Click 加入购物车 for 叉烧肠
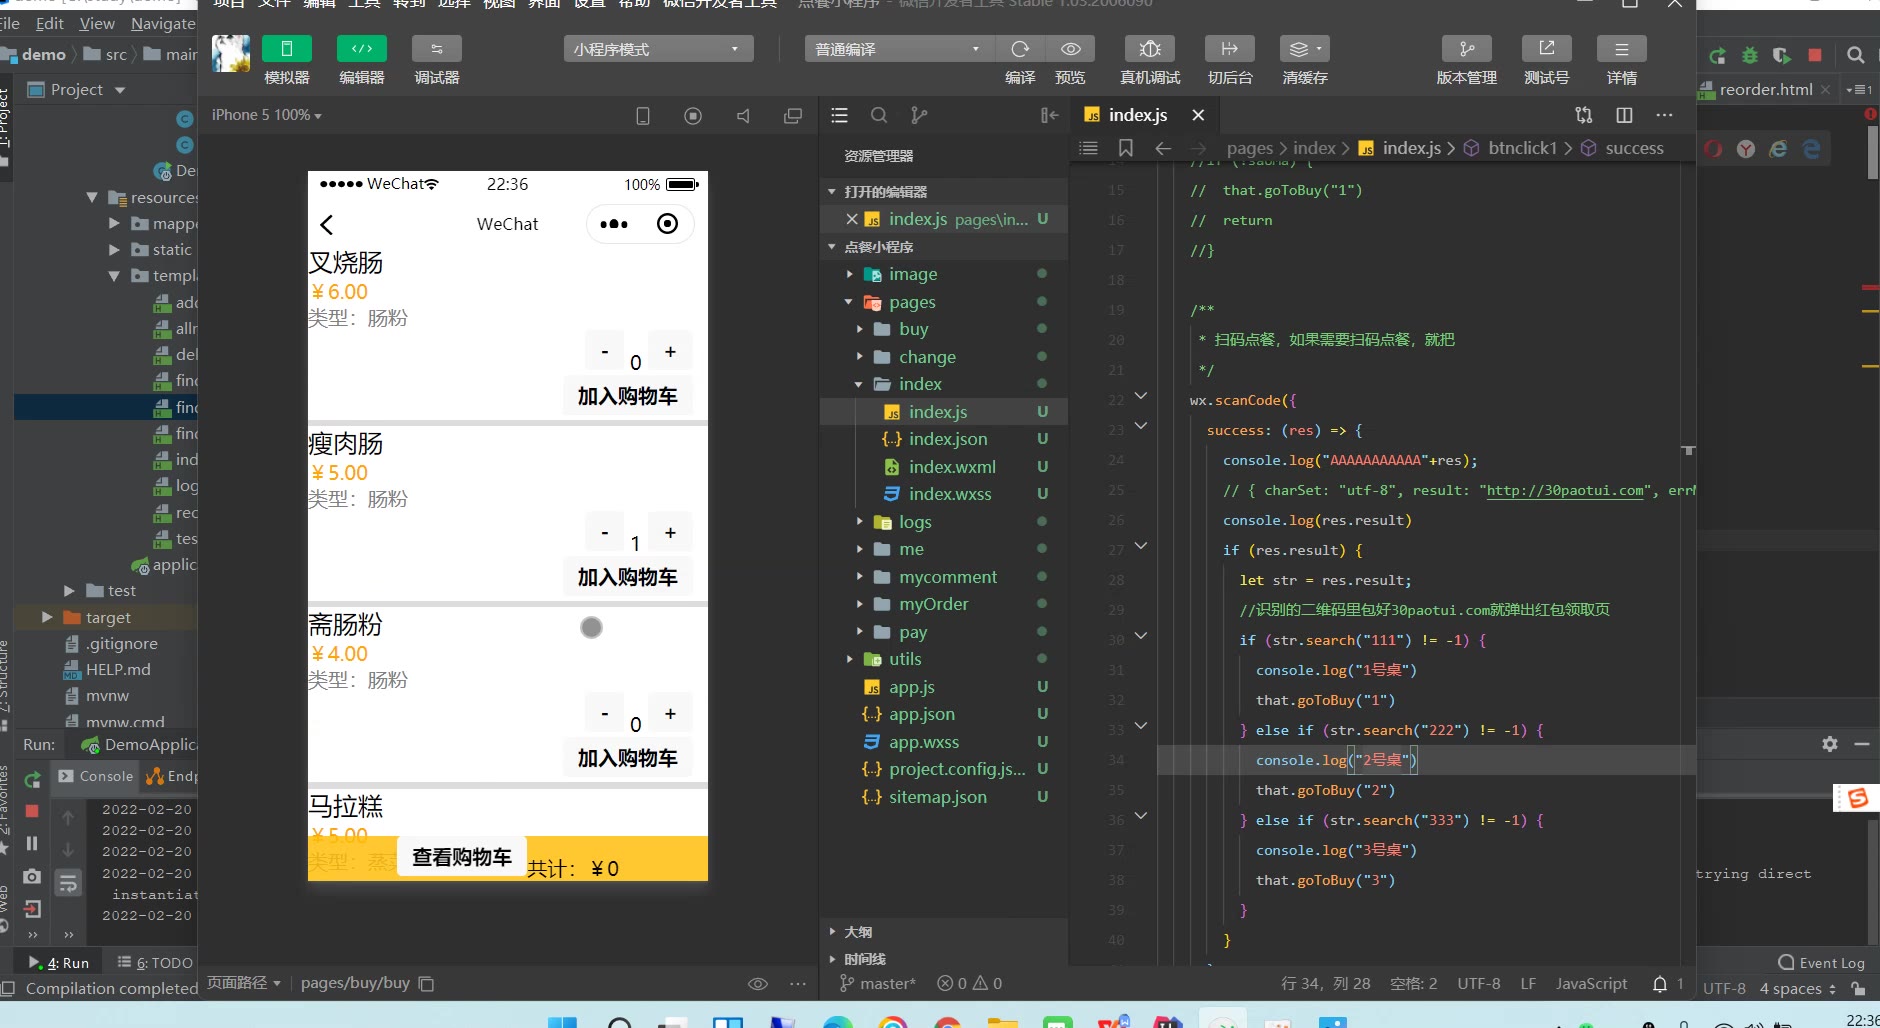 (627, 396)
